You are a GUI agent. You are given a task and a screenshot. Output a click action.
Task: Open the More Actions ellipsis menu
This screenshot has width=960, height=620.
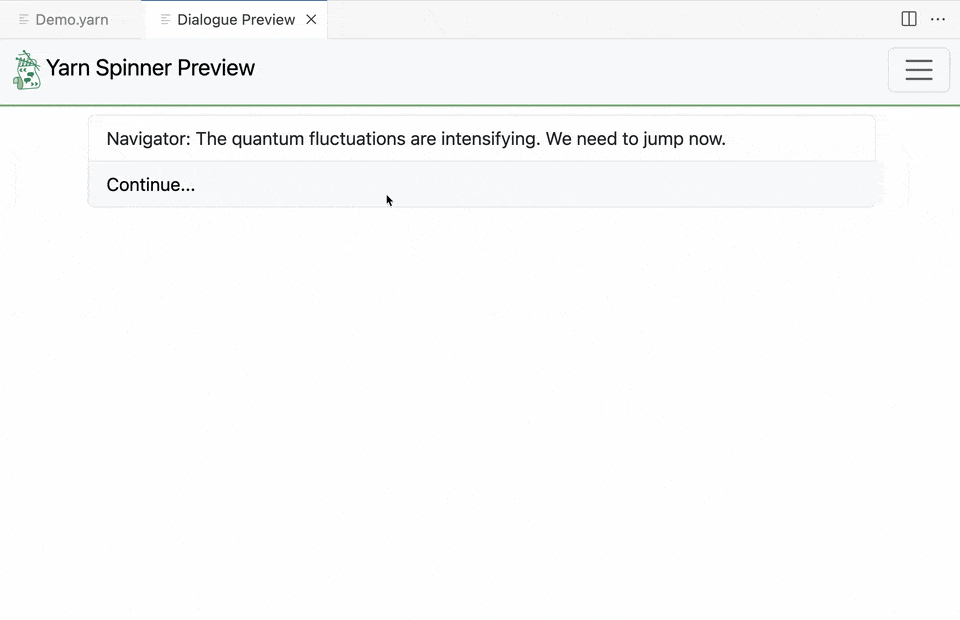pyautogui.click(x=938, y=19)
